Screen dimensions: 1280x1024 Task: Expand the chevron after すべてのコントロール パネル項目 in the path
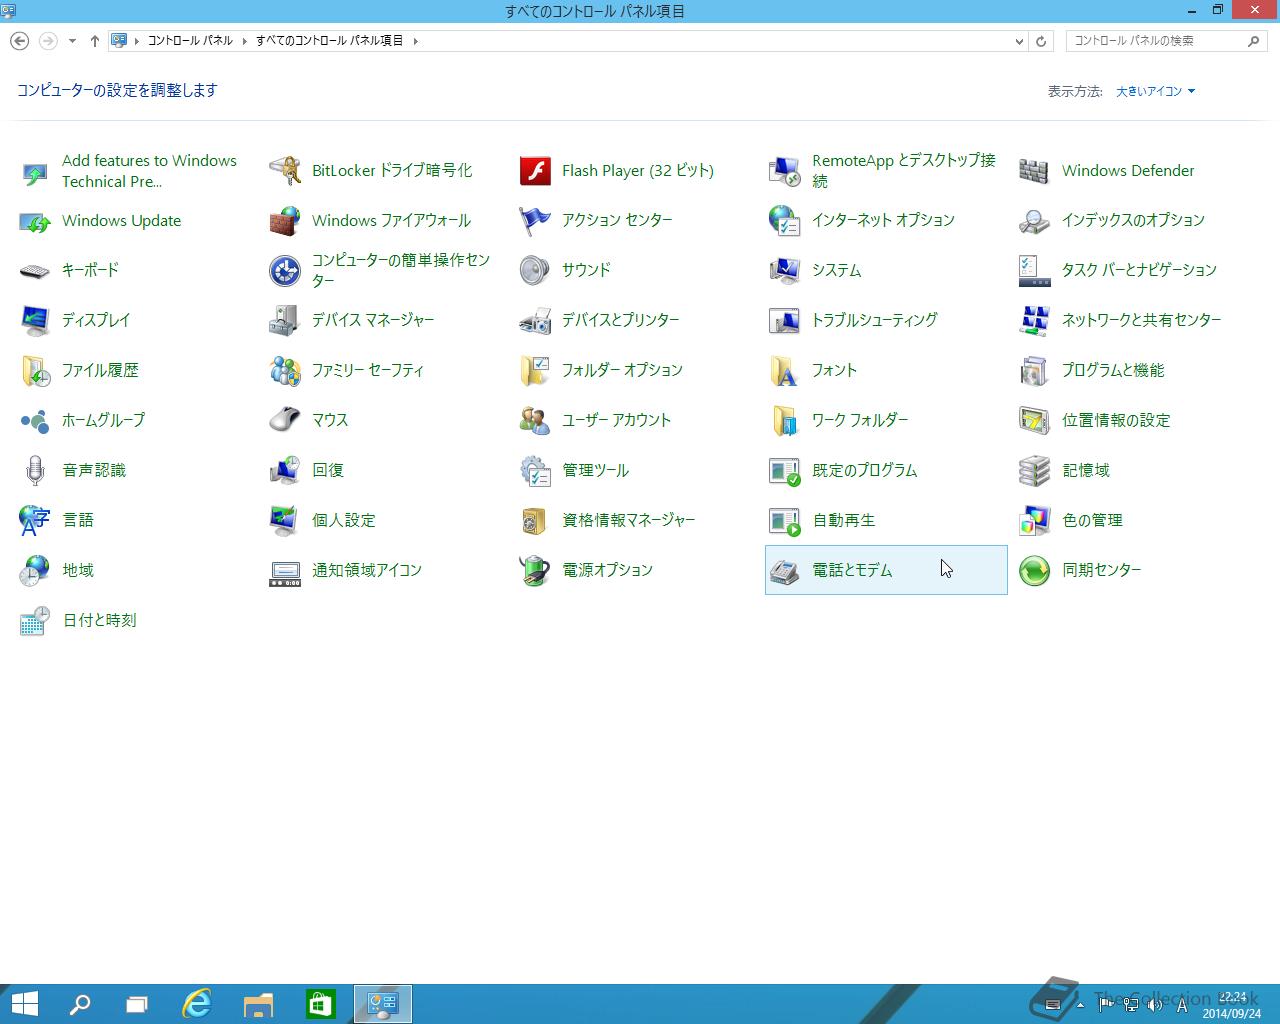(x=415, y=41)
